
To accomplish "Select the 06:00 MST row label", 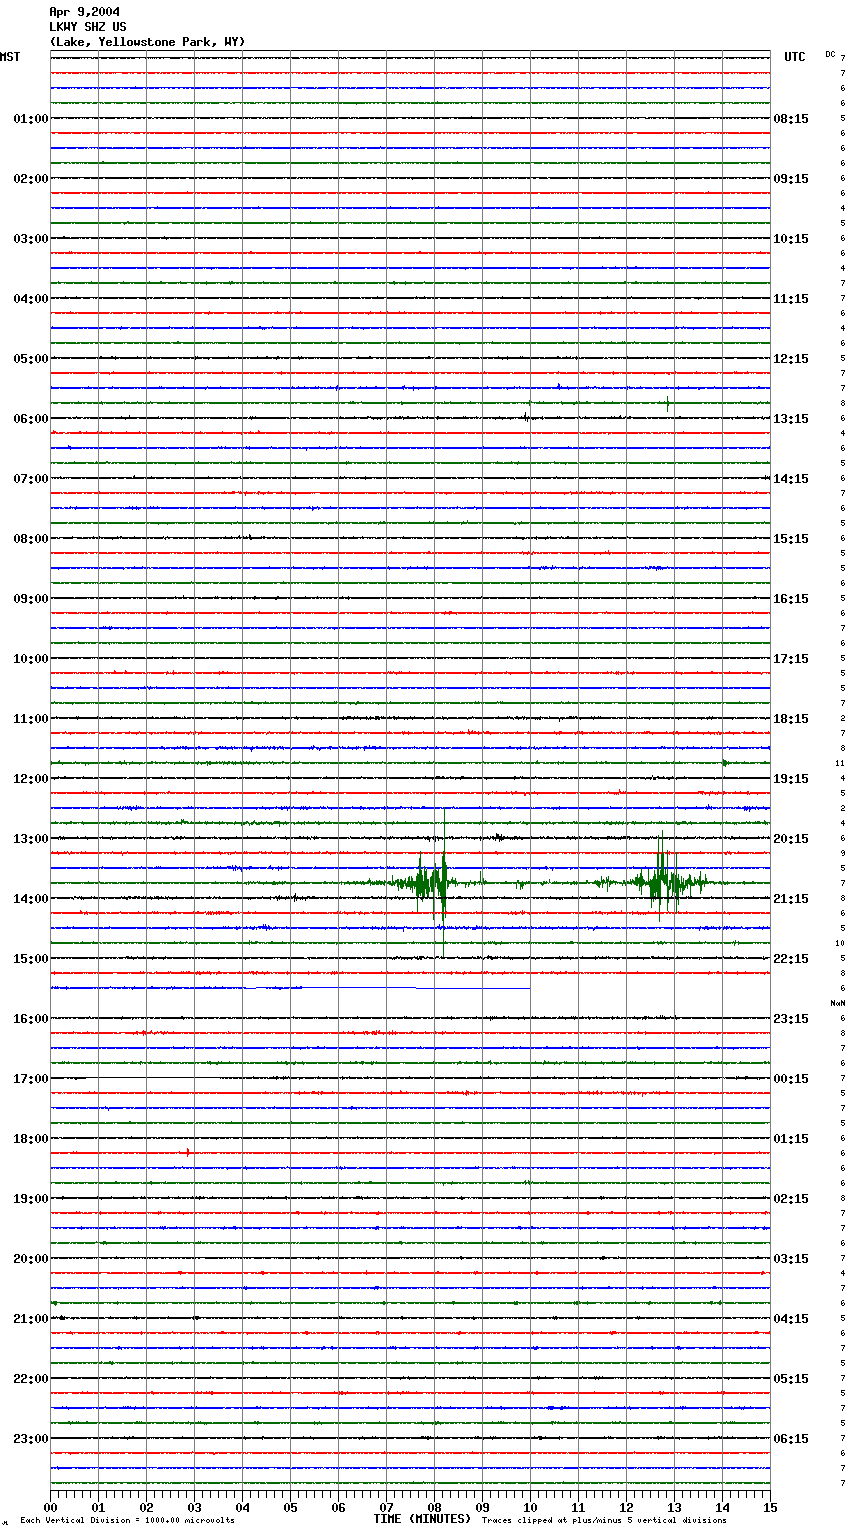I will coord(30,418).
